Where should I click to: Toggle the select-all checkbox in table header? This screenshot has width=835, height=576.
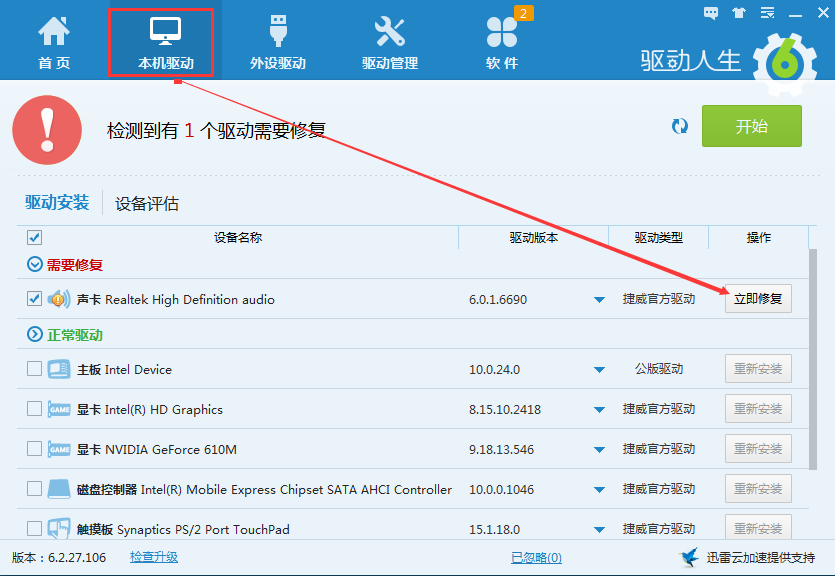[x=35, y=237]
